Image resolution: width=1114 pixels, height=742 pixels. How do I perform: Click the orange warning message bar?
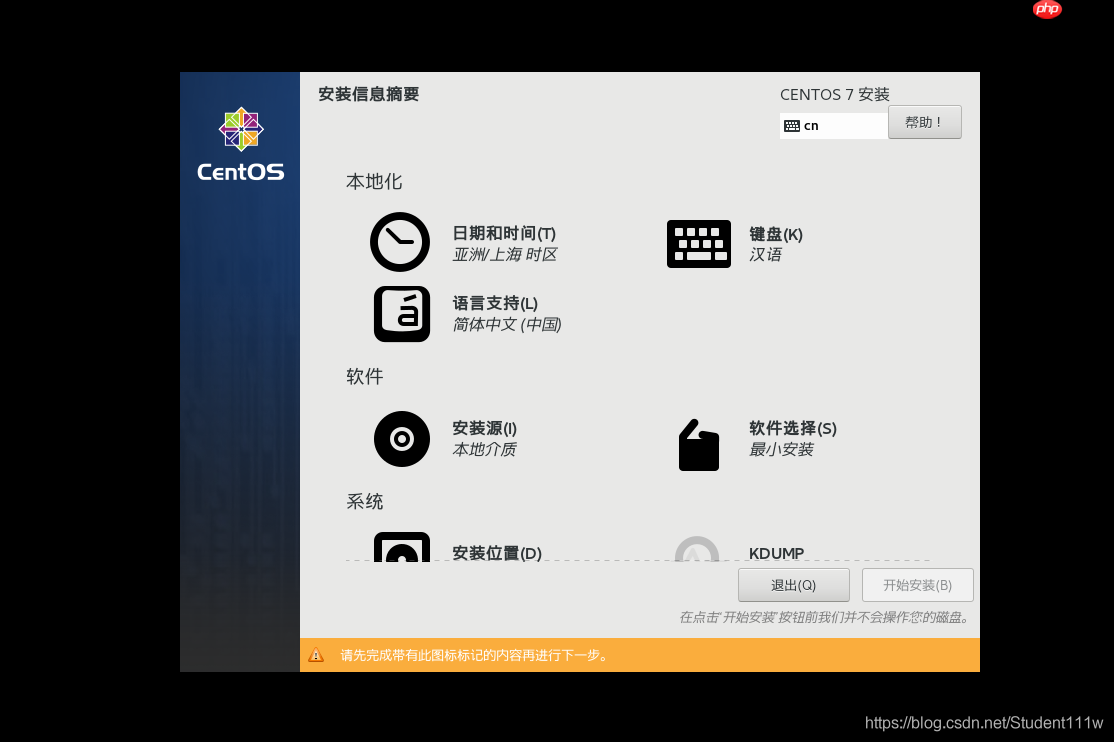coord(640,654)
